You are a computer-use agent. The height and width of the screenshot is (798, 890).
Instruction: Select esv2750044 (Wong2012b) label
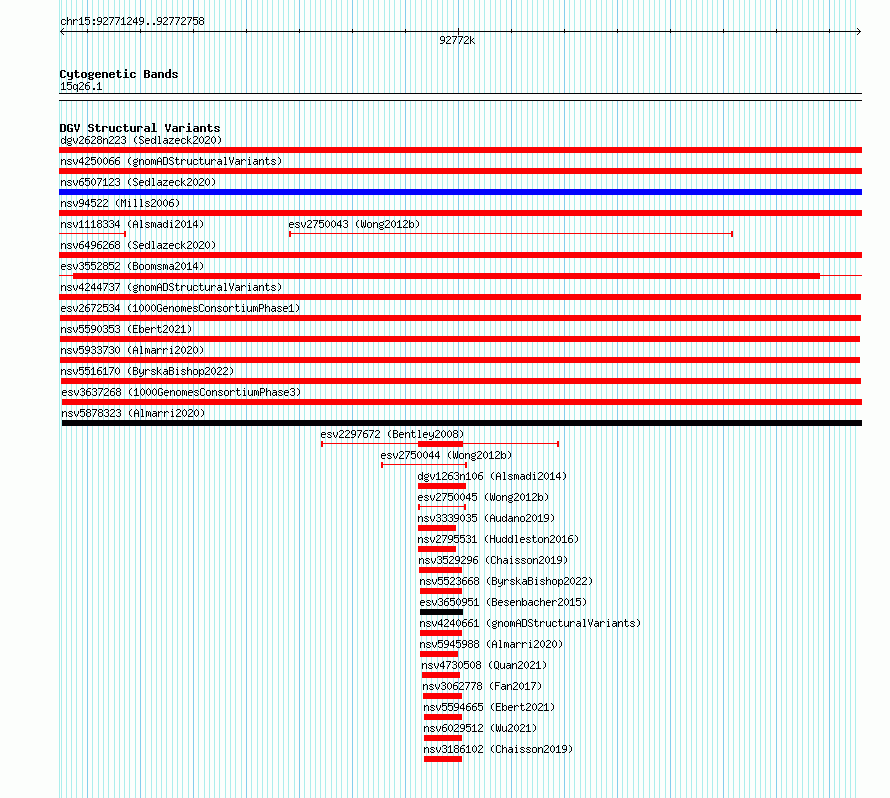pyautogui.click(x=446, y=455)
